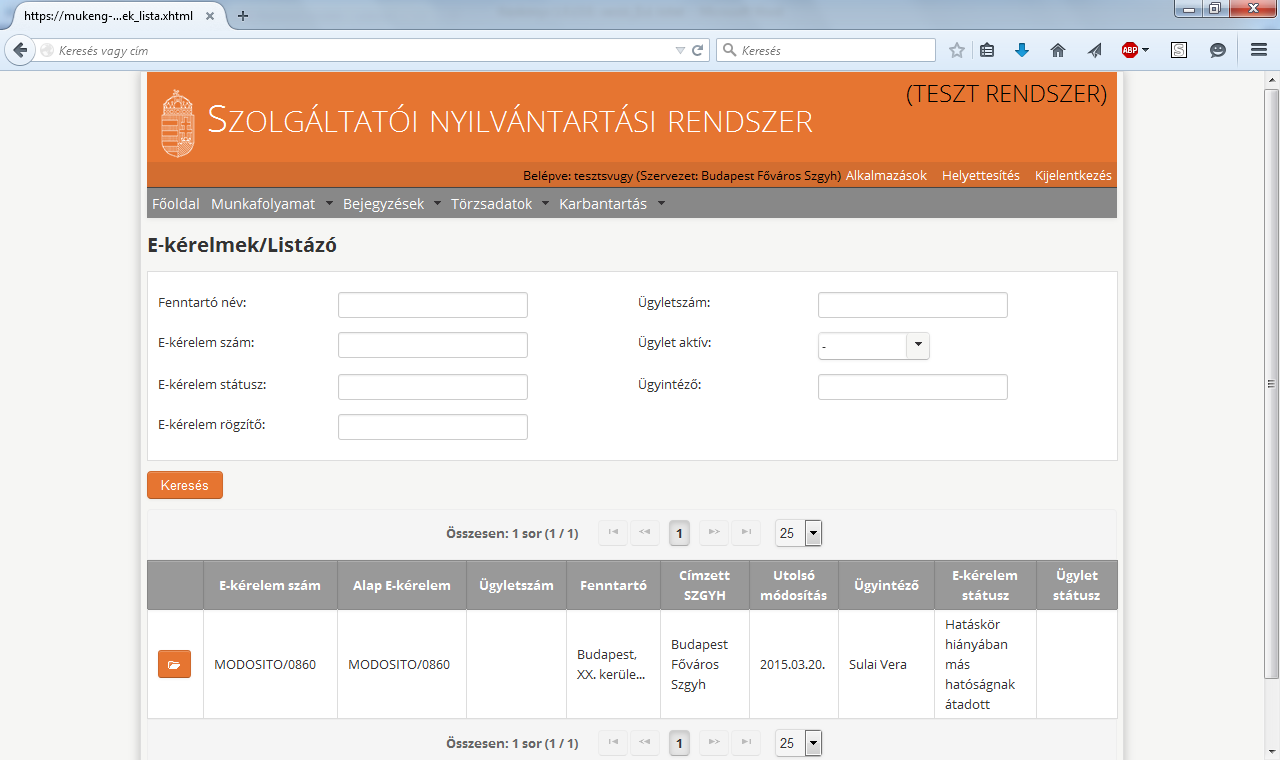The width and height of the screenshot is (1280, 760).
Task: Open the URL bar history dropdown arrow
Action: pyautogui.click(x=680, y=50)
